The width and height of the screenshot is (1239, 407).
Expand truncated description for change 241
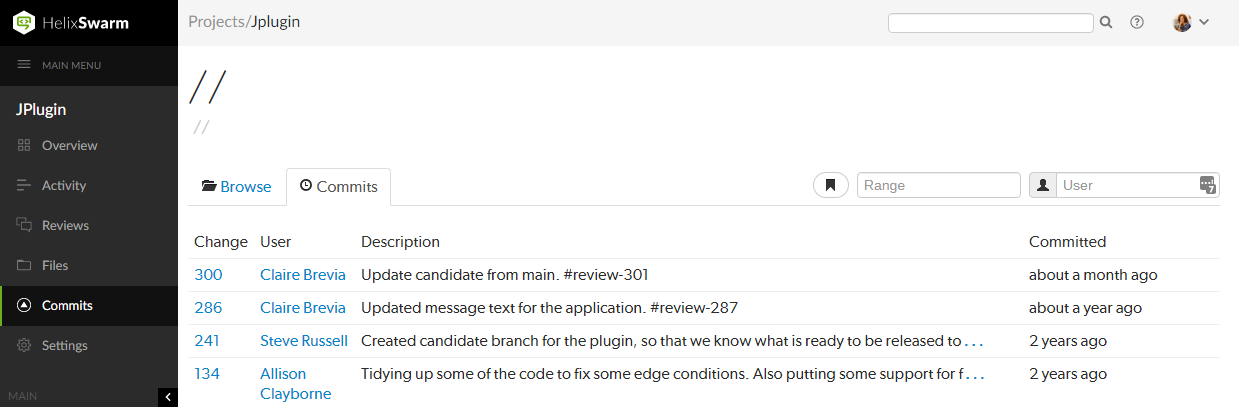point(974,341)
